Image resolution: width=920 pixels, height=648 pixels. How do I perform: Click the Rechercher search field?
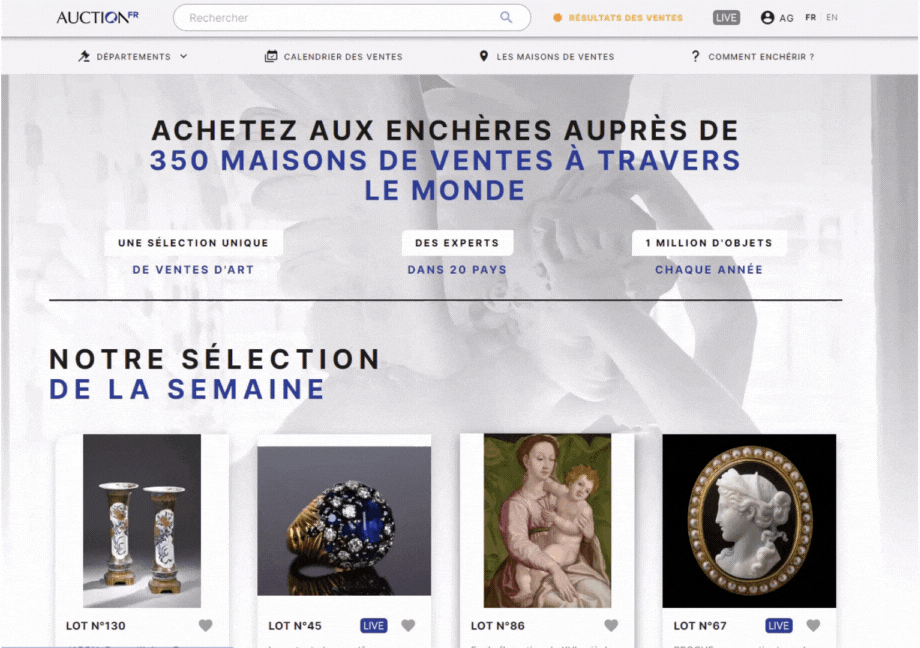click(352, 18)
